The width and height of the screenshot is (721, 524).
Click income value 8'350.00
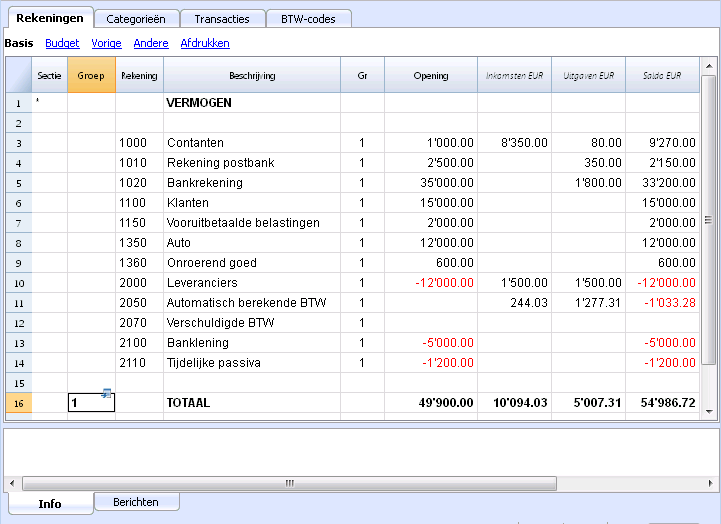click(x=515, y=143)
